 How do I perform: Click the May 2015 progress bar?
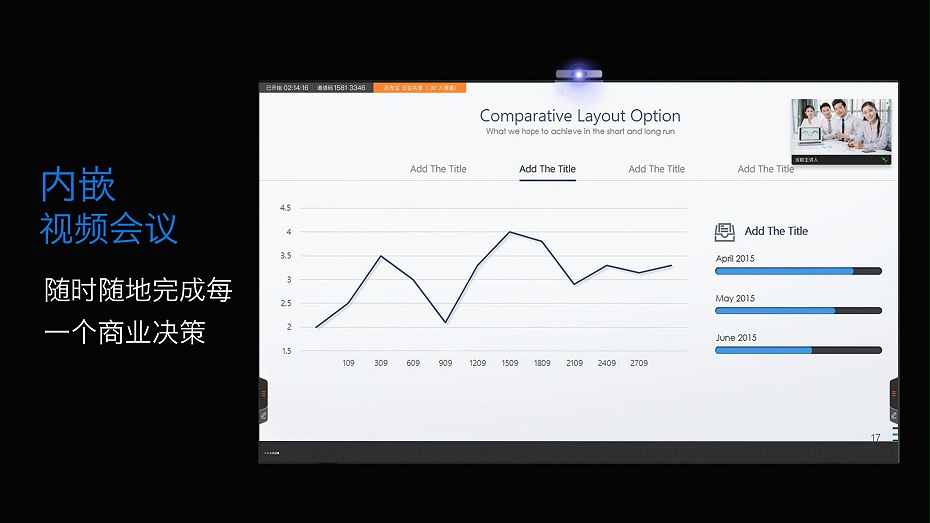[x=798, y=311]
